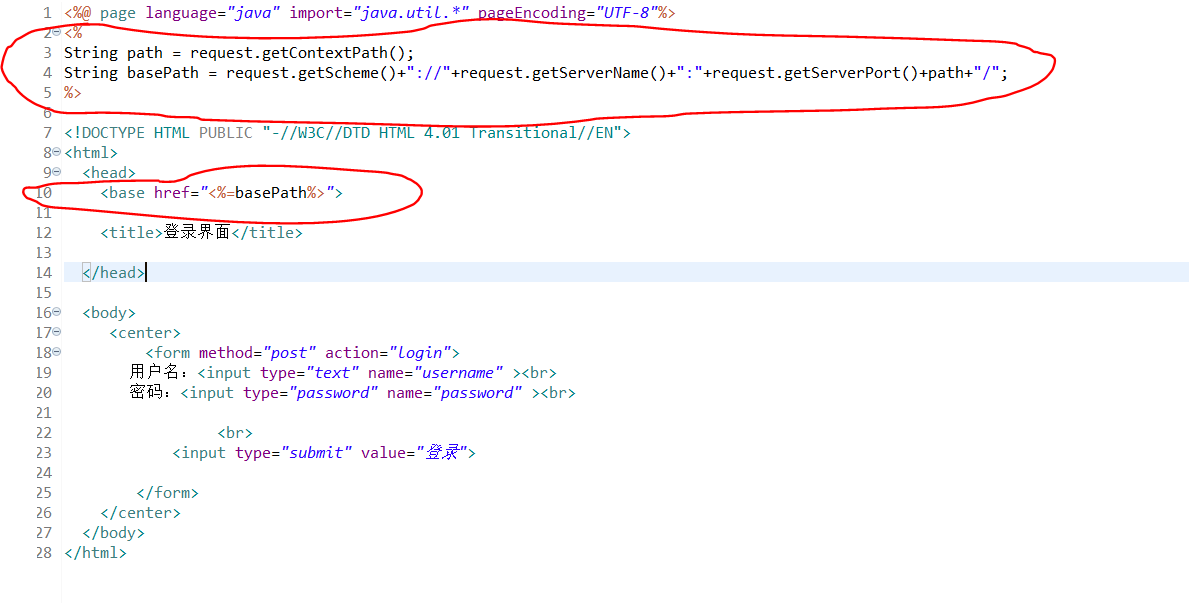
Task: Click the closing </head> tag
Action: point(113,272)
